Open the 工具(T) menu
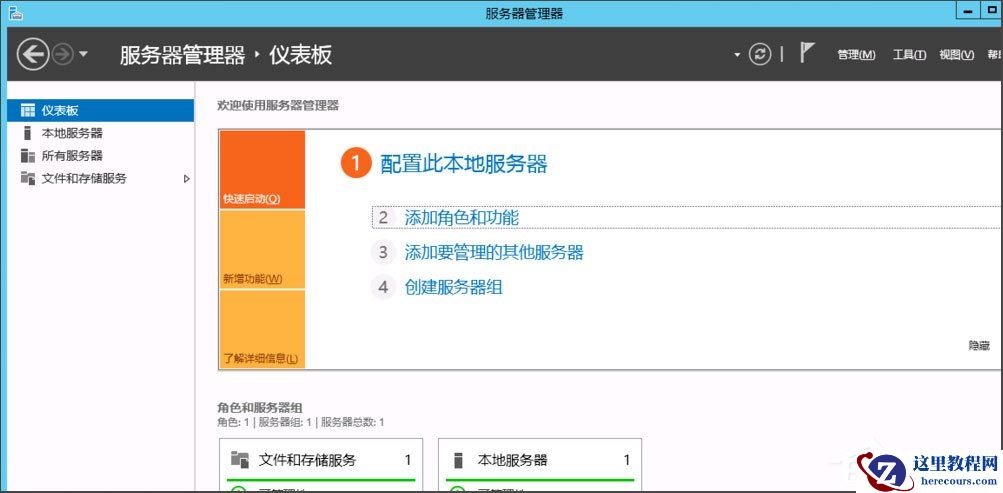 910,55
